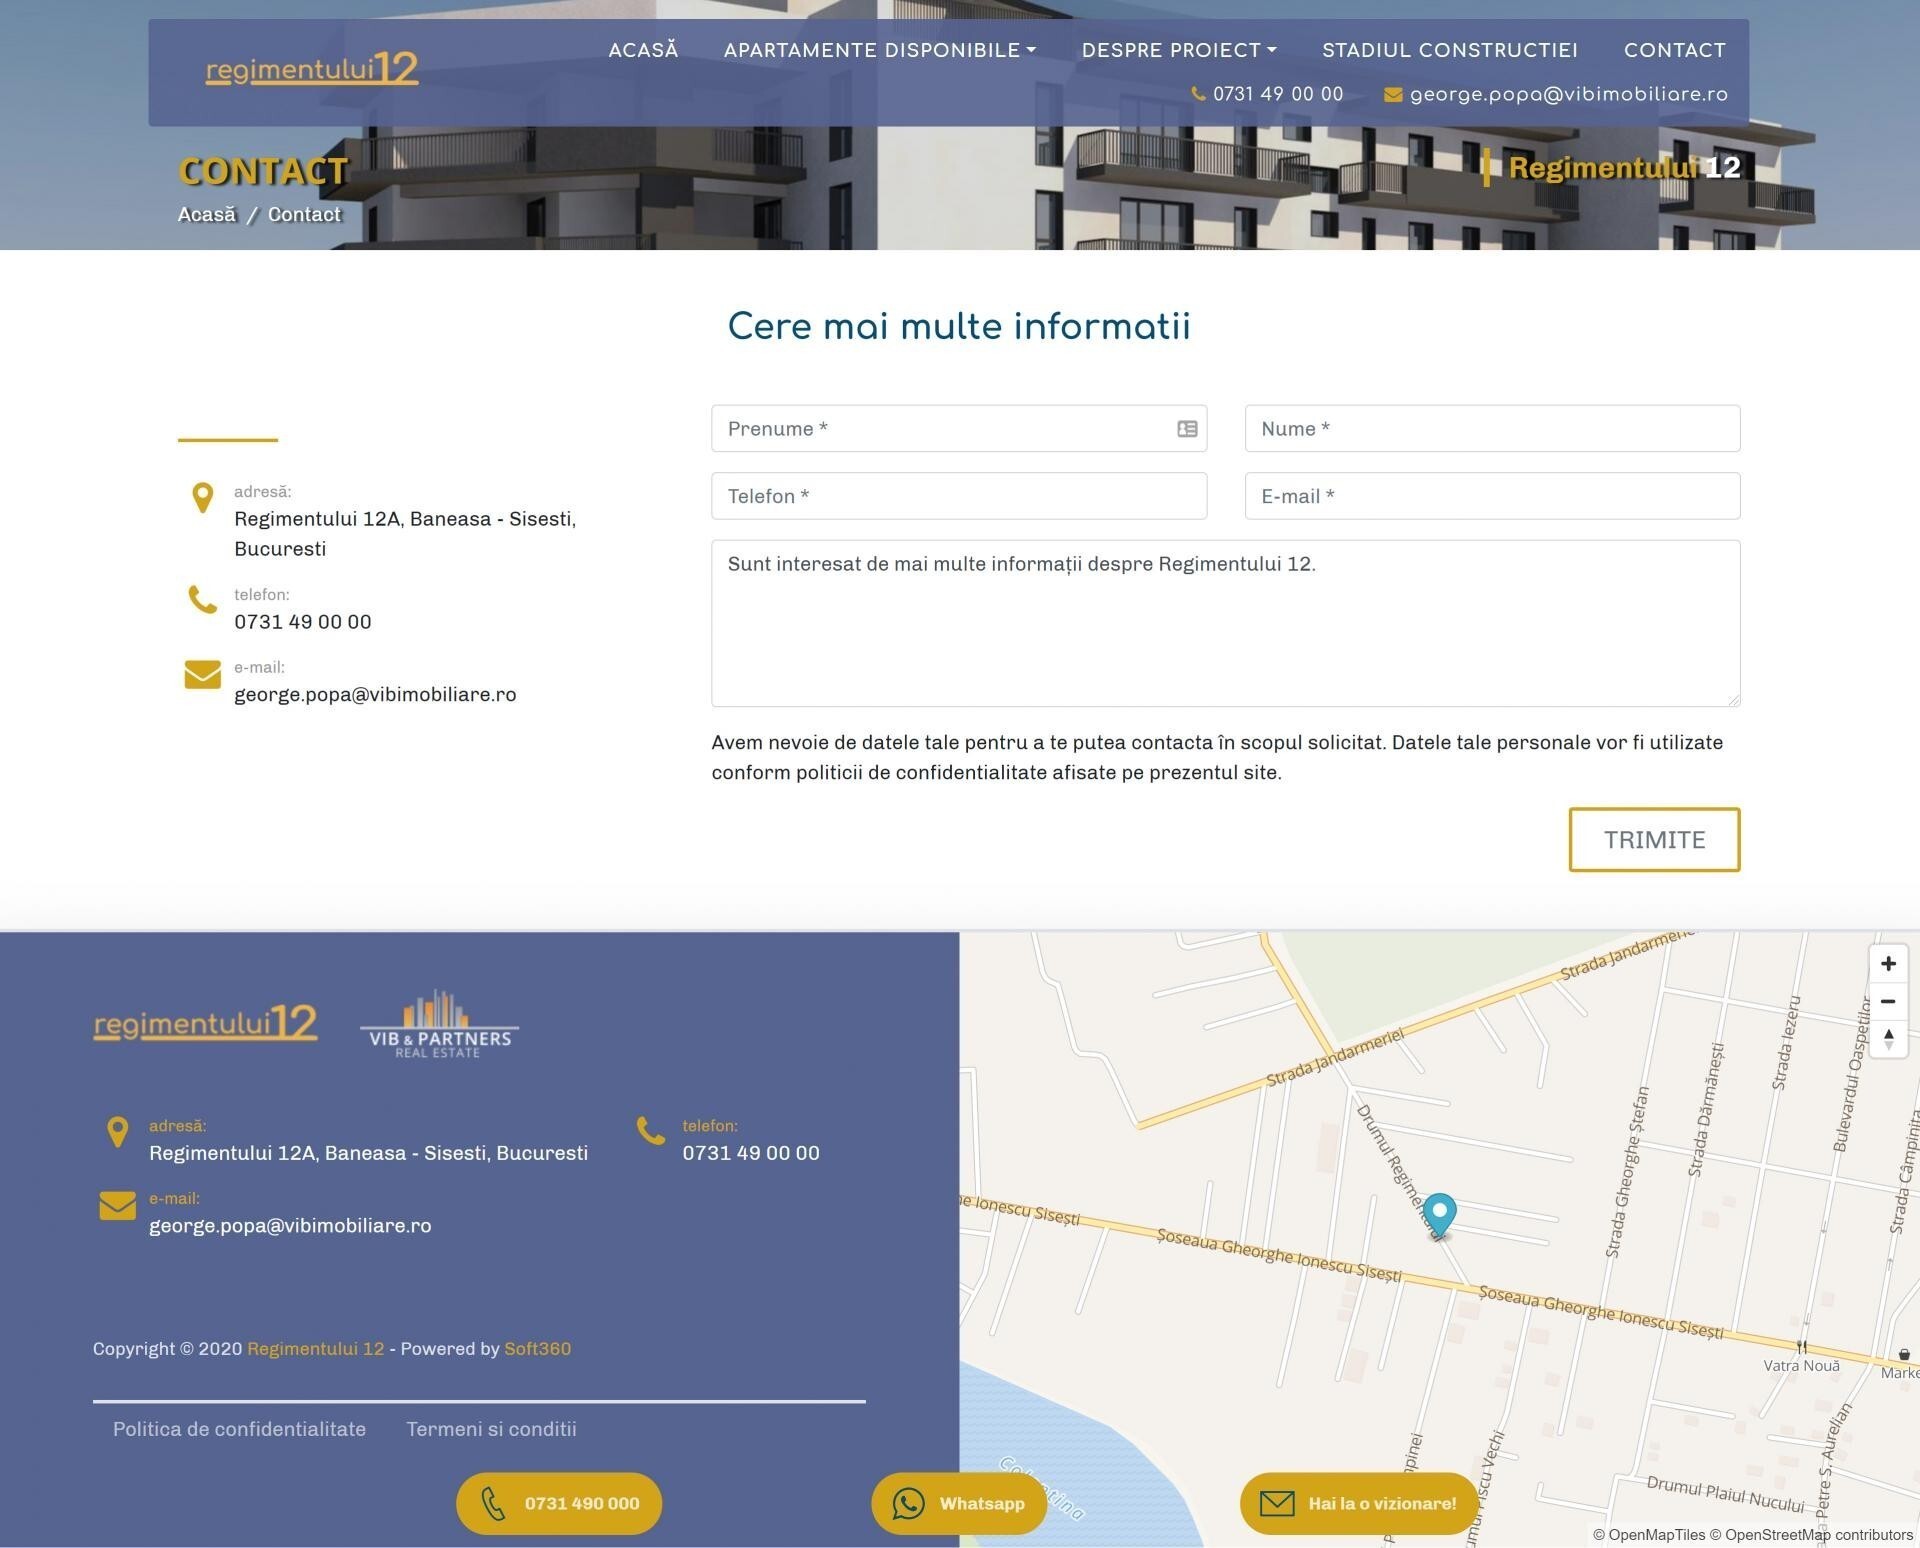Focus the Telefon input field
The image size is (1920, 1548).
point(958,496)
